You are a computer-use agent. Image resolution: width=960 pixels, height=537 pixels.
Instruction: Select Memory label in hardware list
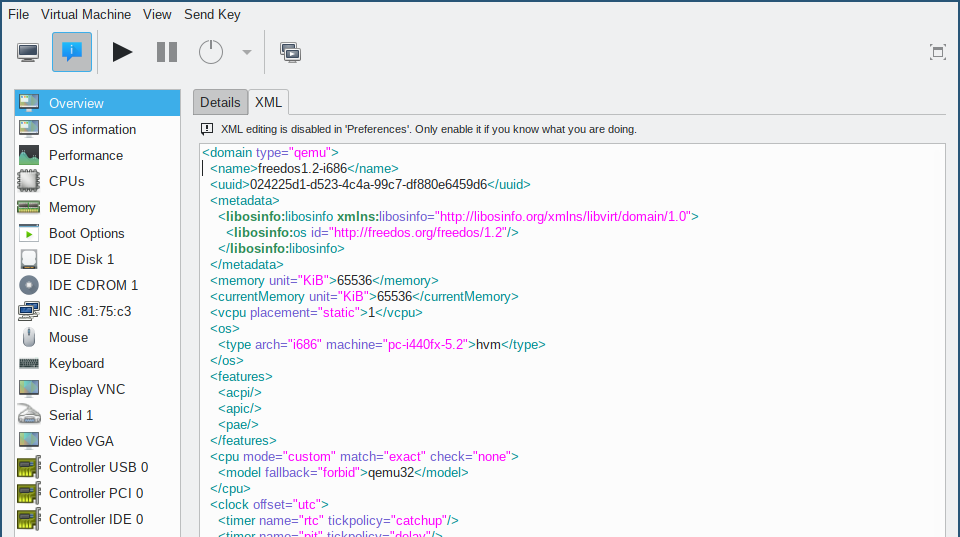[72, 208]
